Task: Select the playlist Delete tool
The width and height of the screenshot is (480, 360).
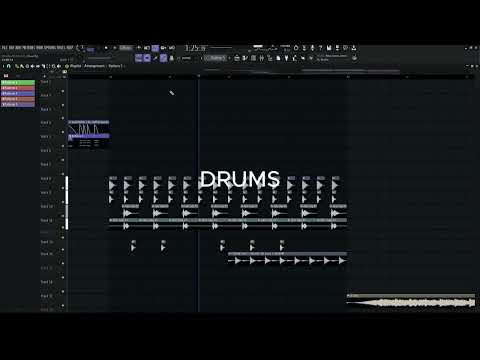Action: [27, 66]
